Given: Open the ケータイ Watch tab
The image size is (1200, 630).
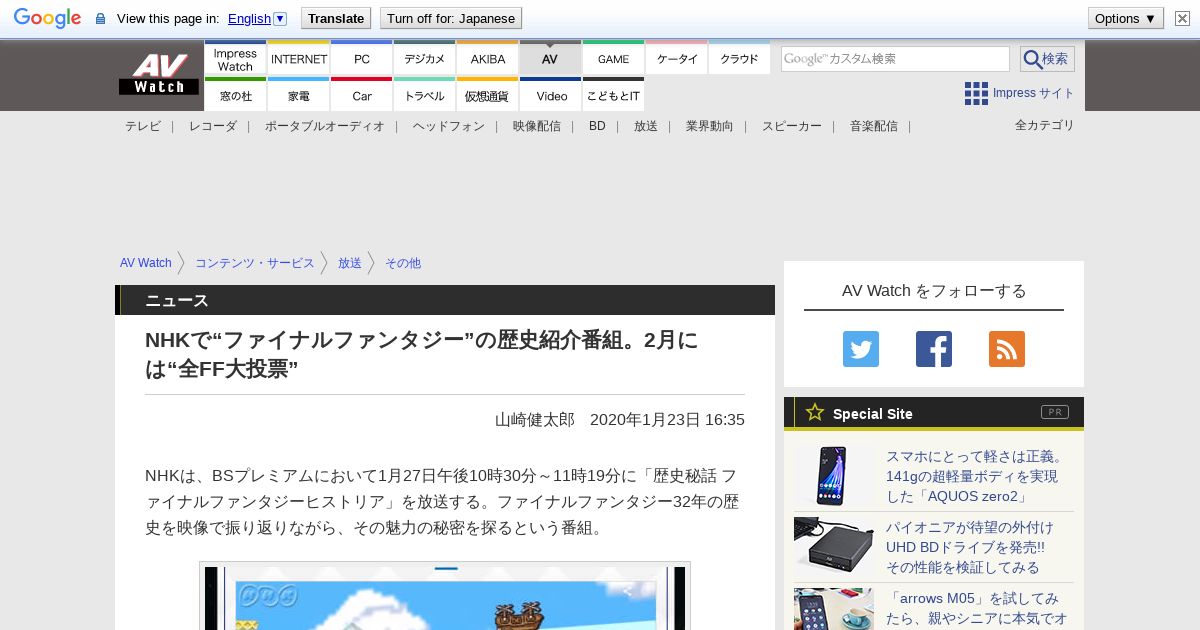Looking at the screenshot, I should [x=676, y=59].
